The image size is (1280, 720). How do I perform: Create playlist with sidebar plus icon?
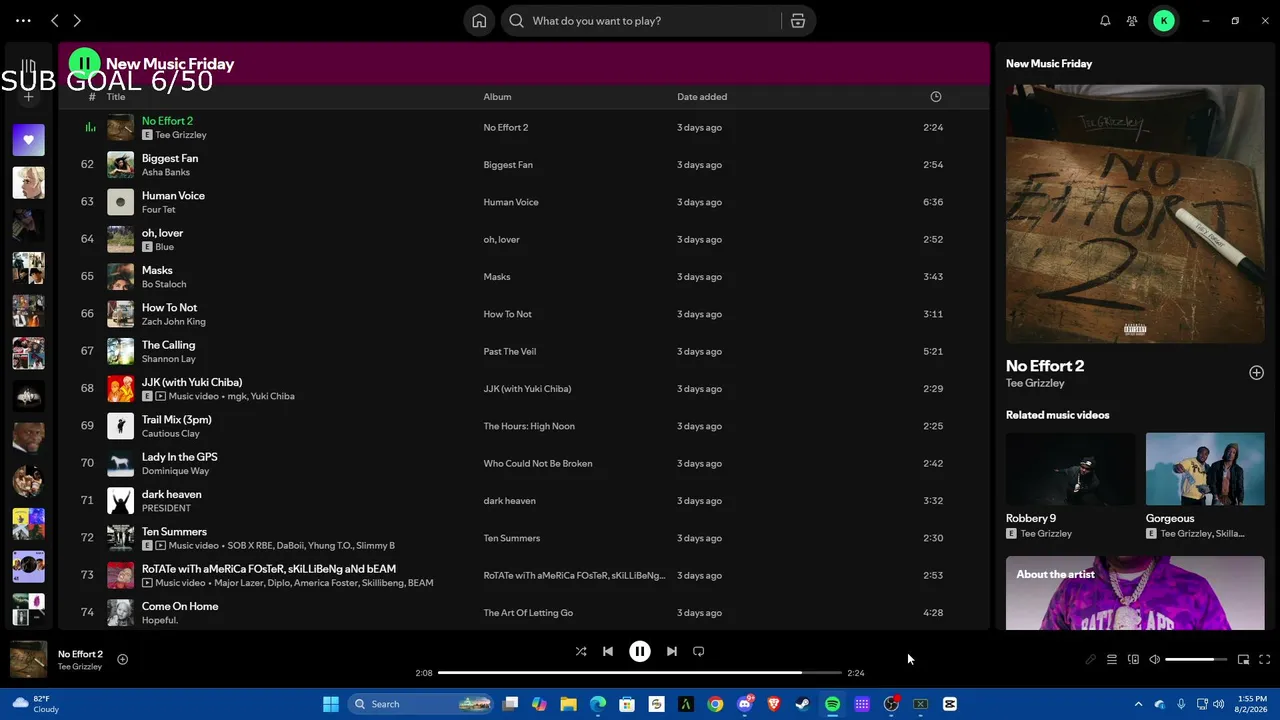pyautogui.click(x=28, y=97)
